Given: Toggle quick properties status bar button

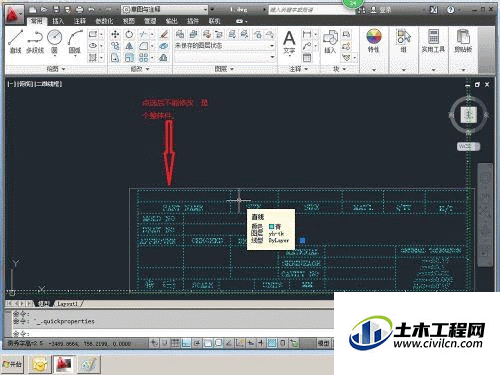Looking at the screenshot, I should pos(283,343).
